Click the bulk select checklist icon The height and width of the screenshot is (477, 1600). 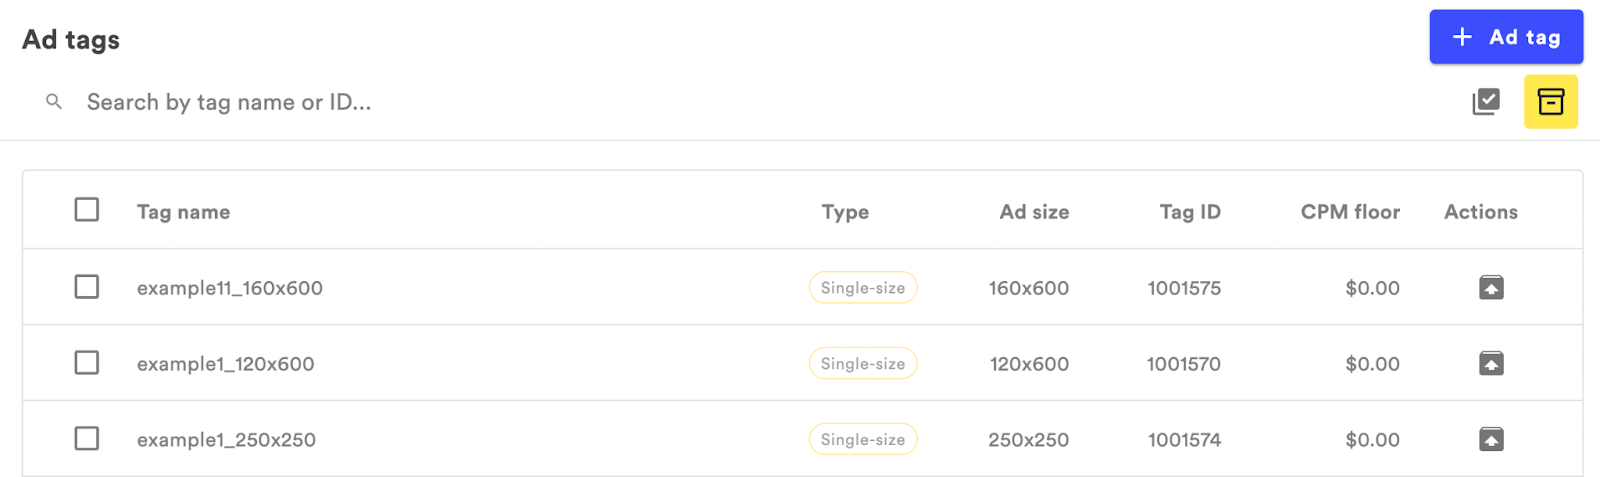click(x=1486, y=102)
